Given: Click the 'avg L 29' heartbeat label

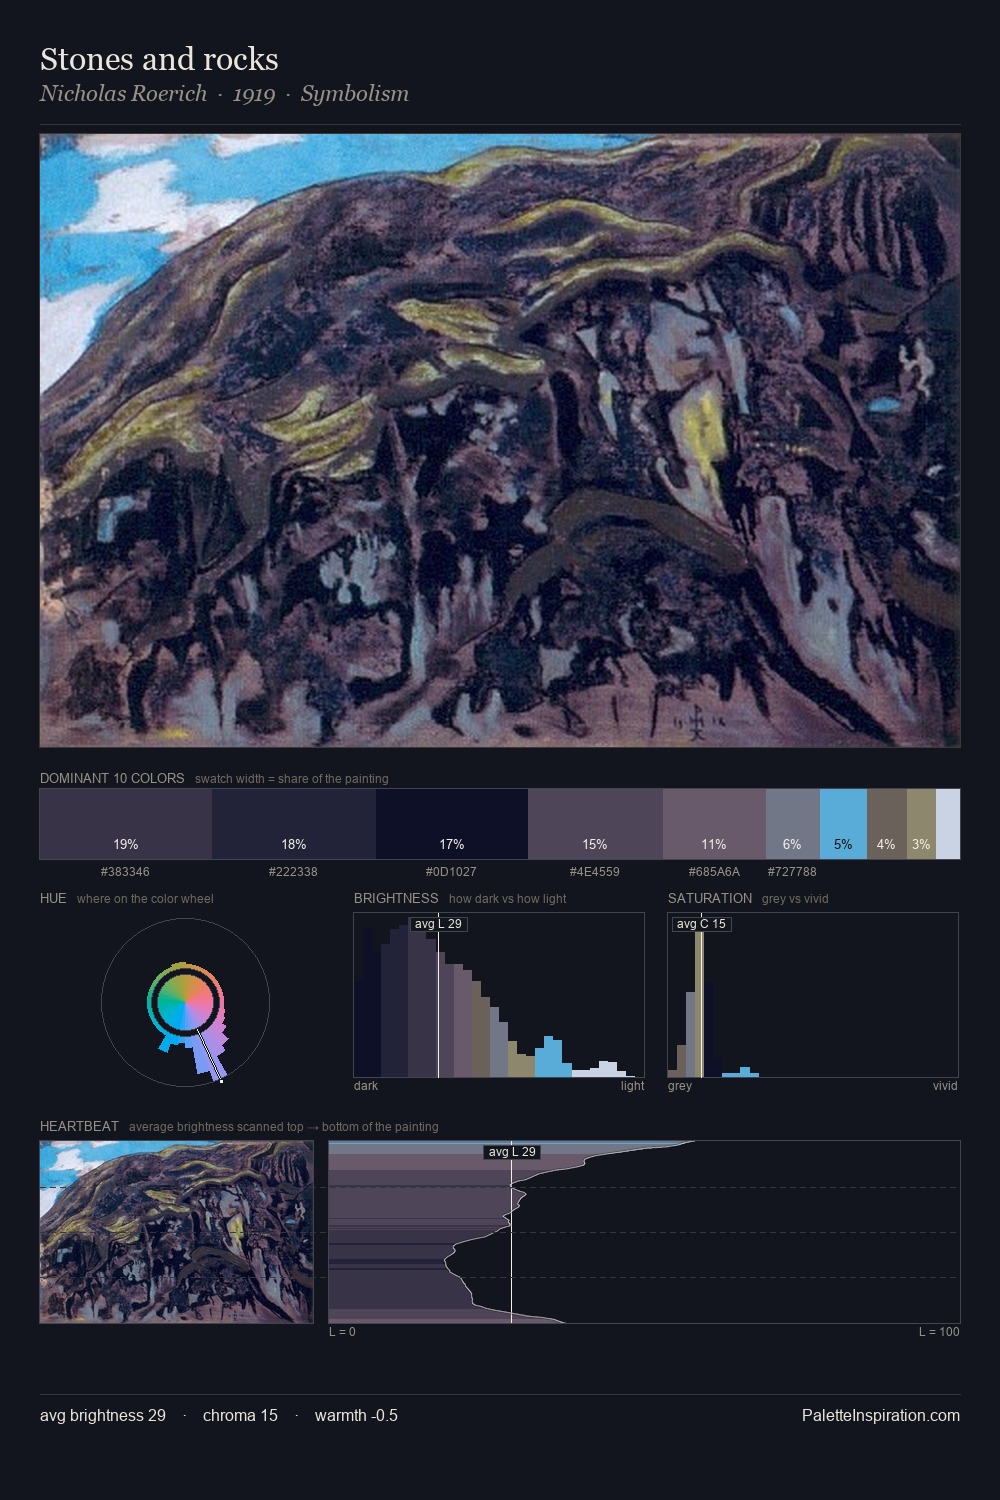Looking at the screenshot, I should tap(512, 1152).
